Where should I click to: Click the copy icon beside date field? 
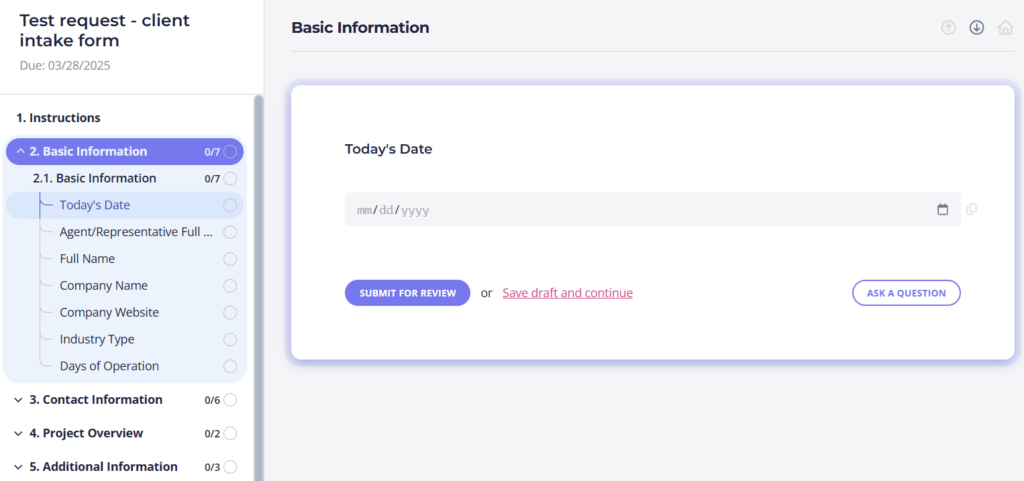[x=971, y=210]
